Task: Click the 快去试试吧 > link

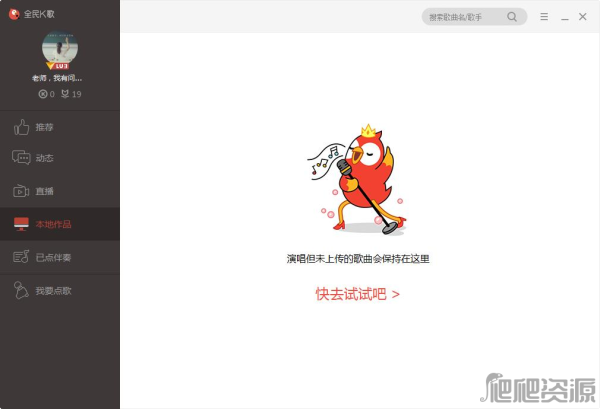Action: 357,294
